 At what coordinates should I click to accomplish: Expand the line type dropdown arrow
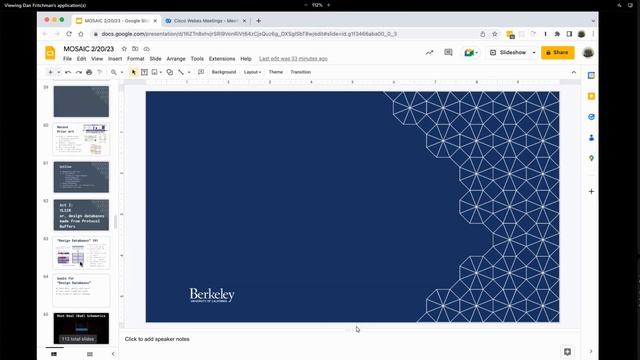189,72
